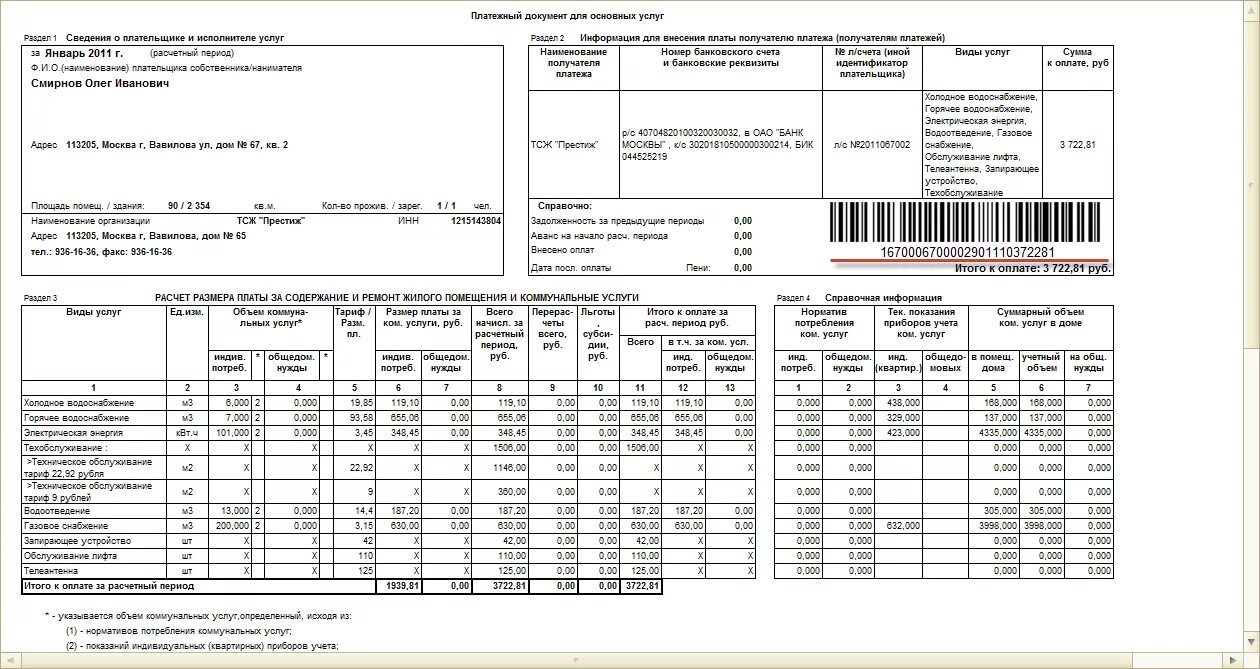Click the 'Техобслуживание' accrued amount '1506,00' in column 8
This screenshot has height=669, width=1260.
point(511,448)
